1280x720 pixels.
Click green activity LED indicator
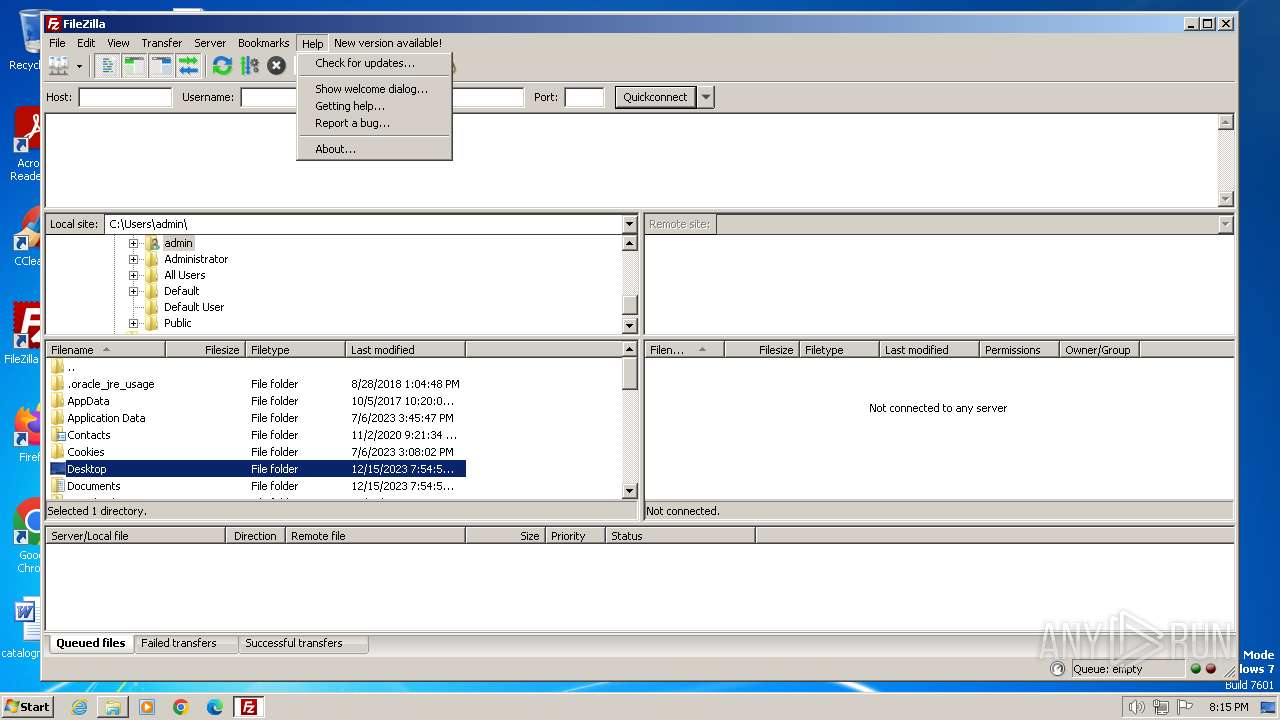coord(1195,669)
